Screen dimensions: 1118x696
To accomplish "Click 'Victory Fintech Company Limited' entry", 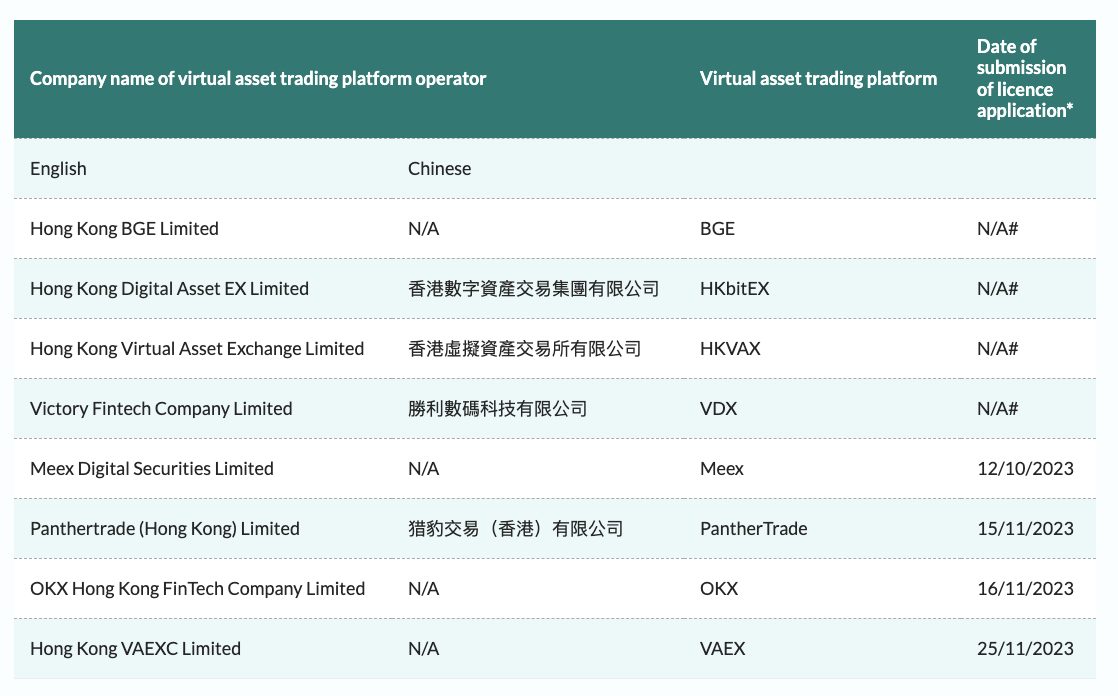I will 161,409.
